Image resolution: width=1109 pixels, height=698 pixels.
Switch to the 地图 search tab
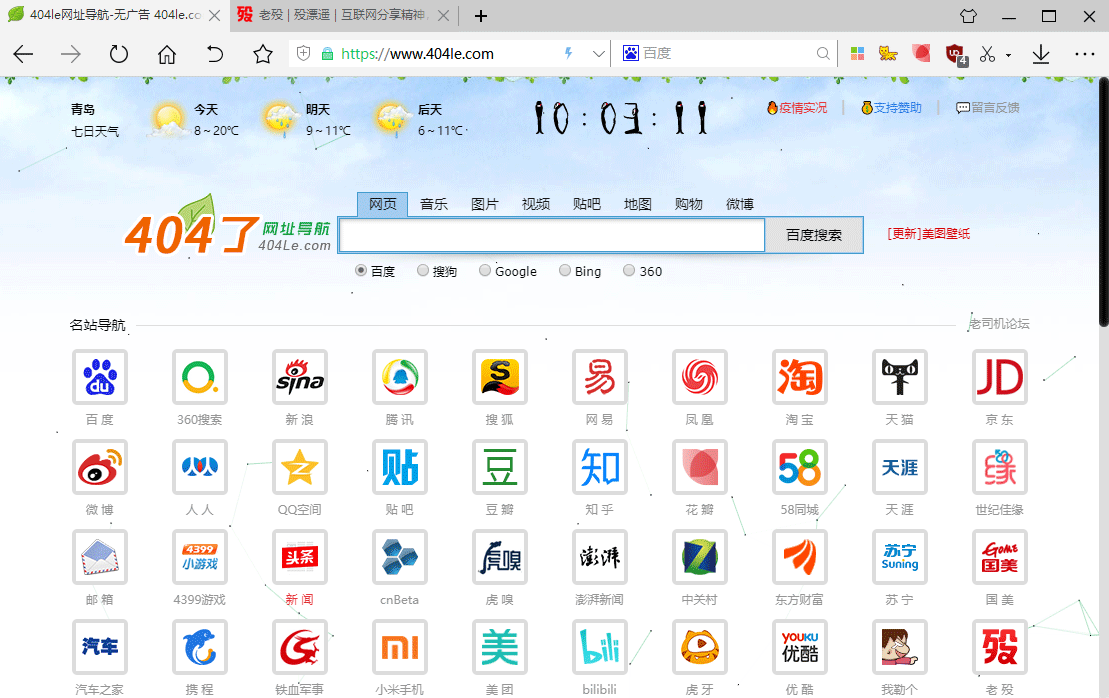coord(637,204)
